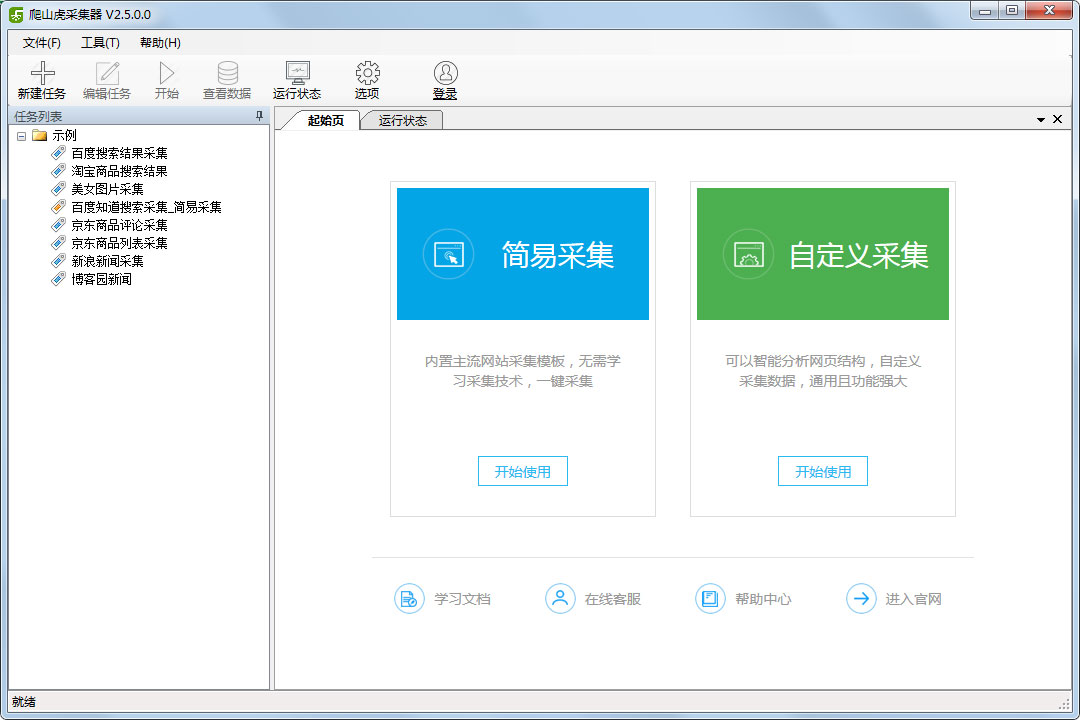The image size is (1080, 720).
Task: Open the 工具(T) menu
Action: (100, 43)
